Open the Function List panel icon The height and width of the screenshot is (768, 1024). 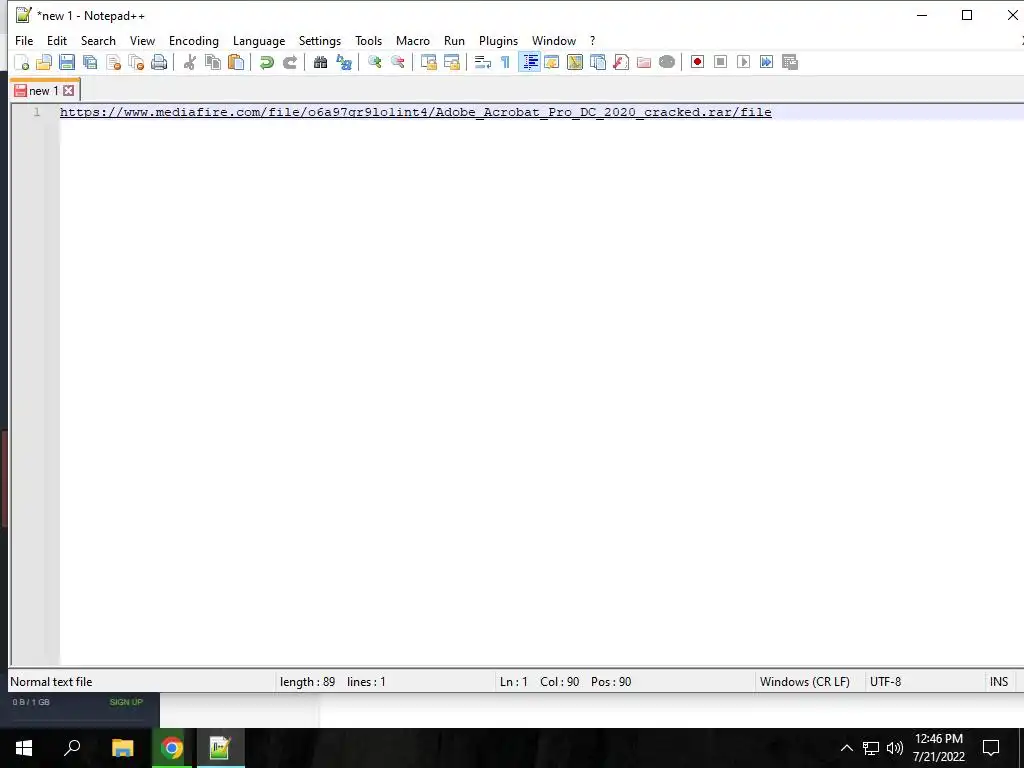621,62
